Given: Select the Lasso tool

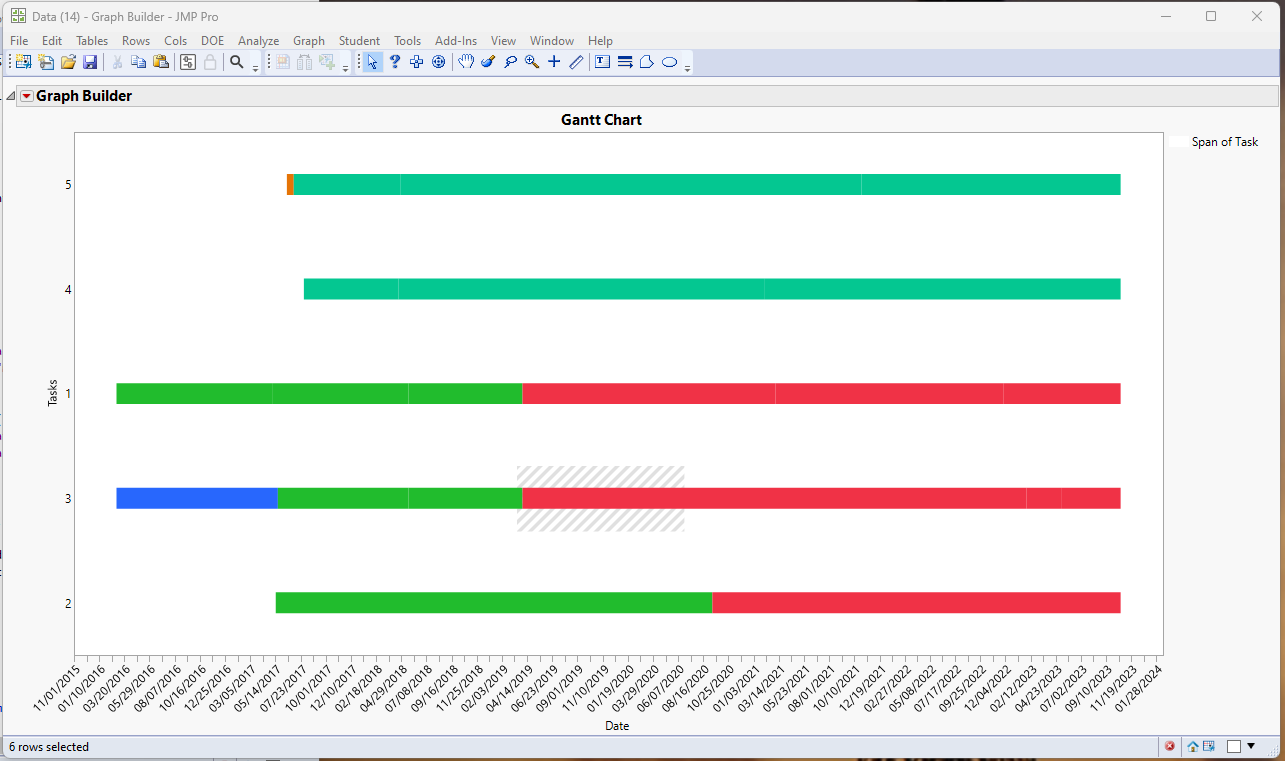Looking at the screenshot, I should click(x=510, y=62).
